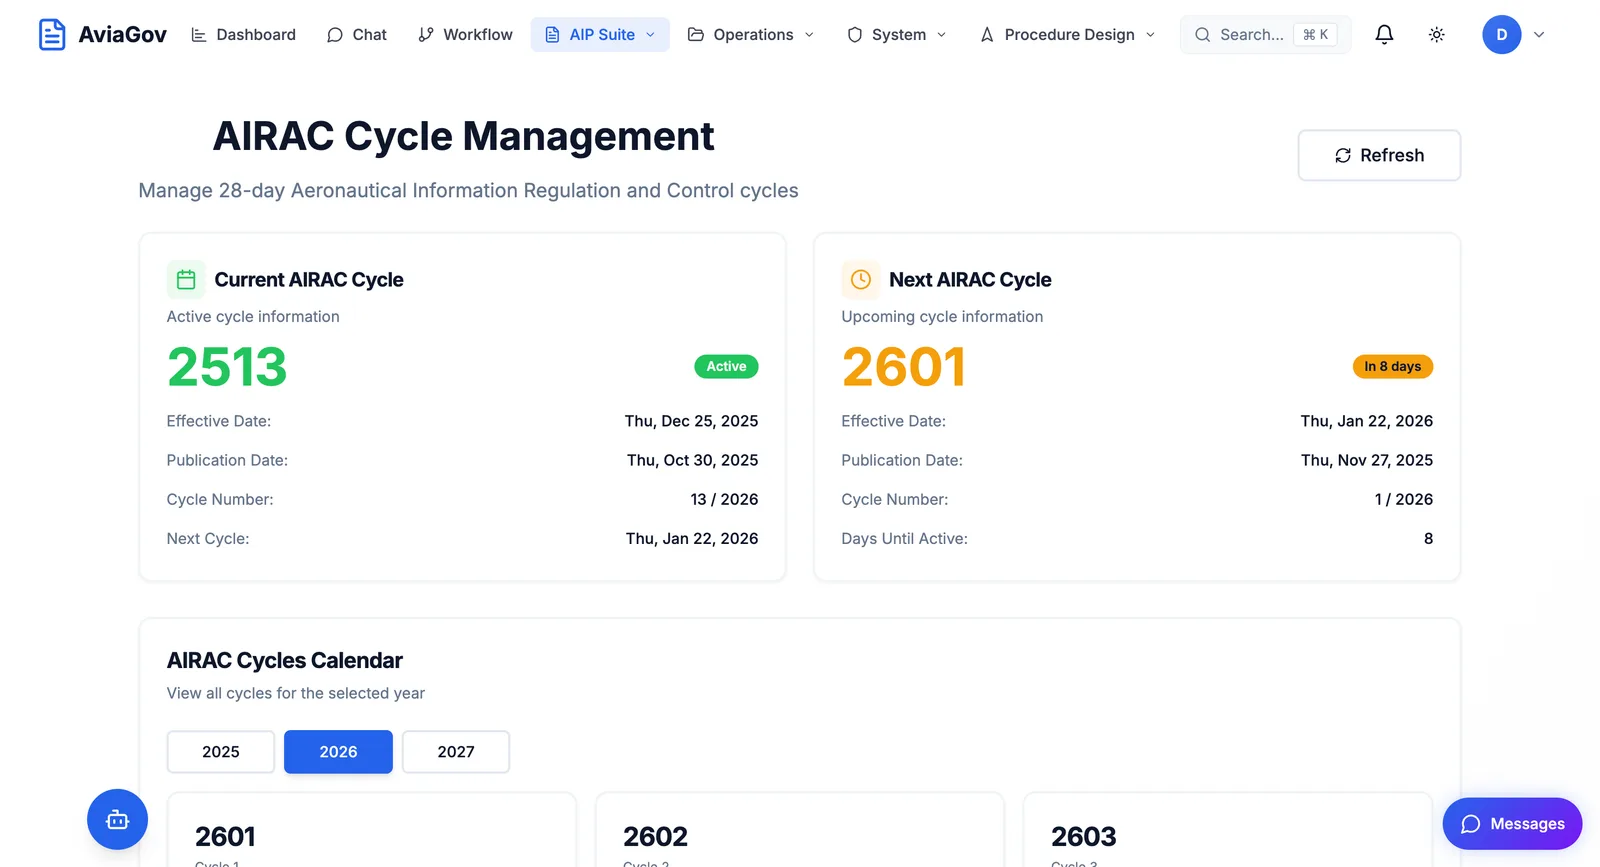Image resolution: width=1600 pixels, height=867 pixels.
Task: Click the AviaGov document logo icon
Action: 52,34
